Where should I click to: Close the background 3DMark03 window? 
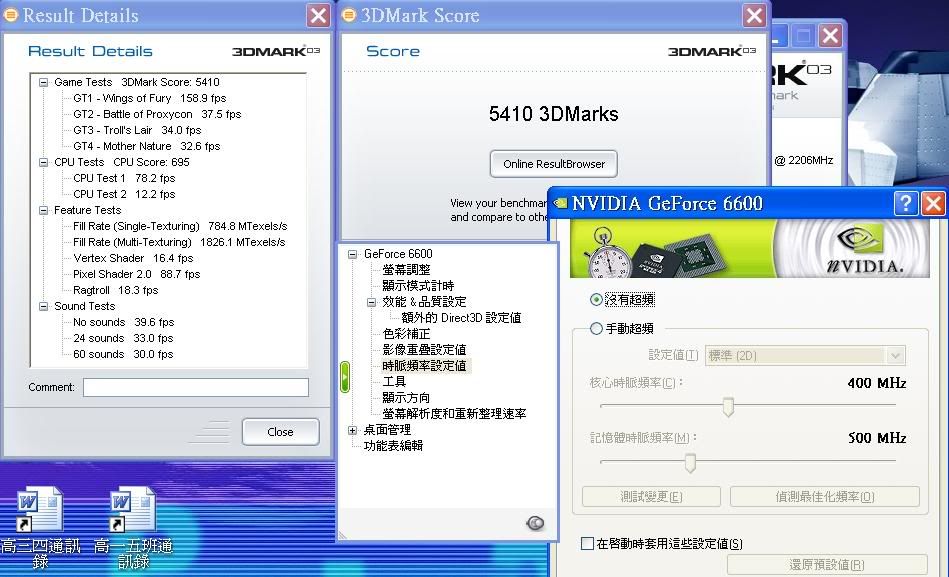[830, 36]
